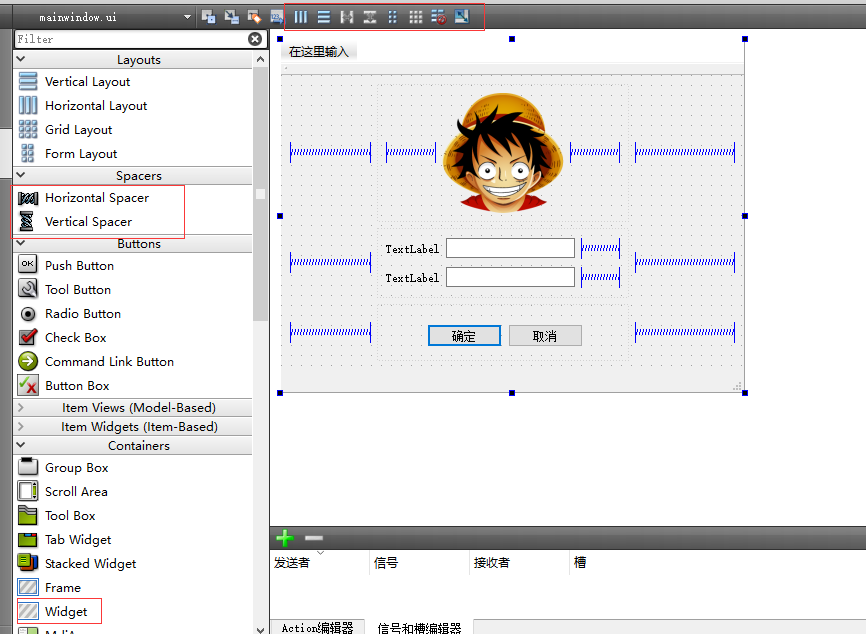Select Stacked Widget container
Screen dimensions: 866x634
(77, 563)
